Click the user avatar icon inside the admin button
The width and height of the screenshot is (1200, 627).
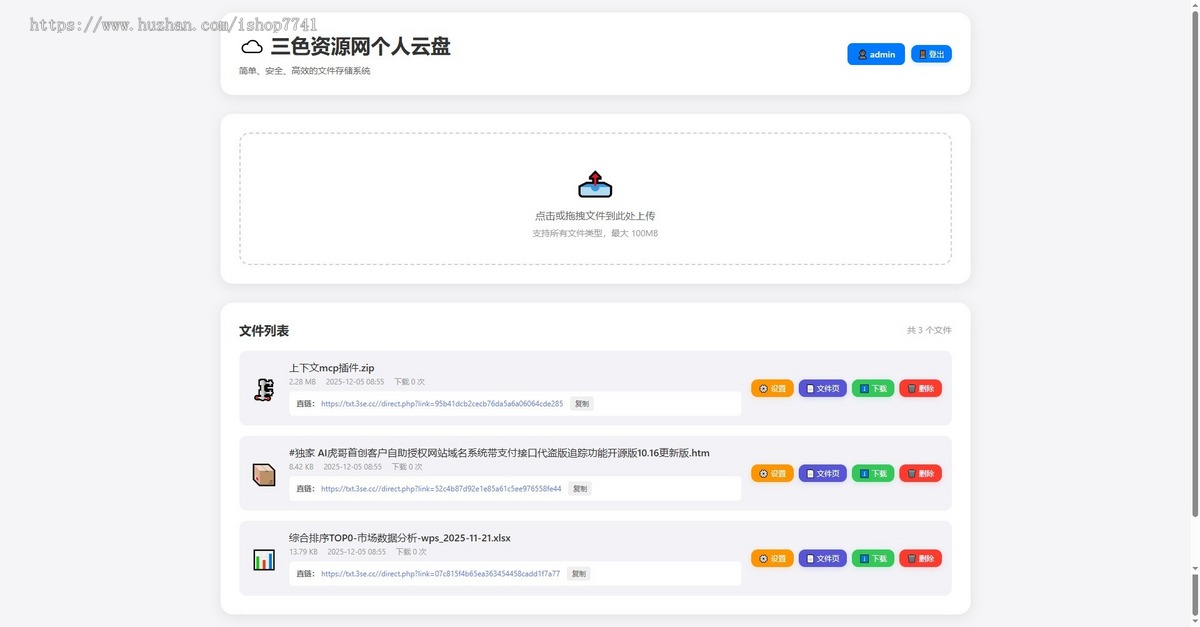click(862, 54)
